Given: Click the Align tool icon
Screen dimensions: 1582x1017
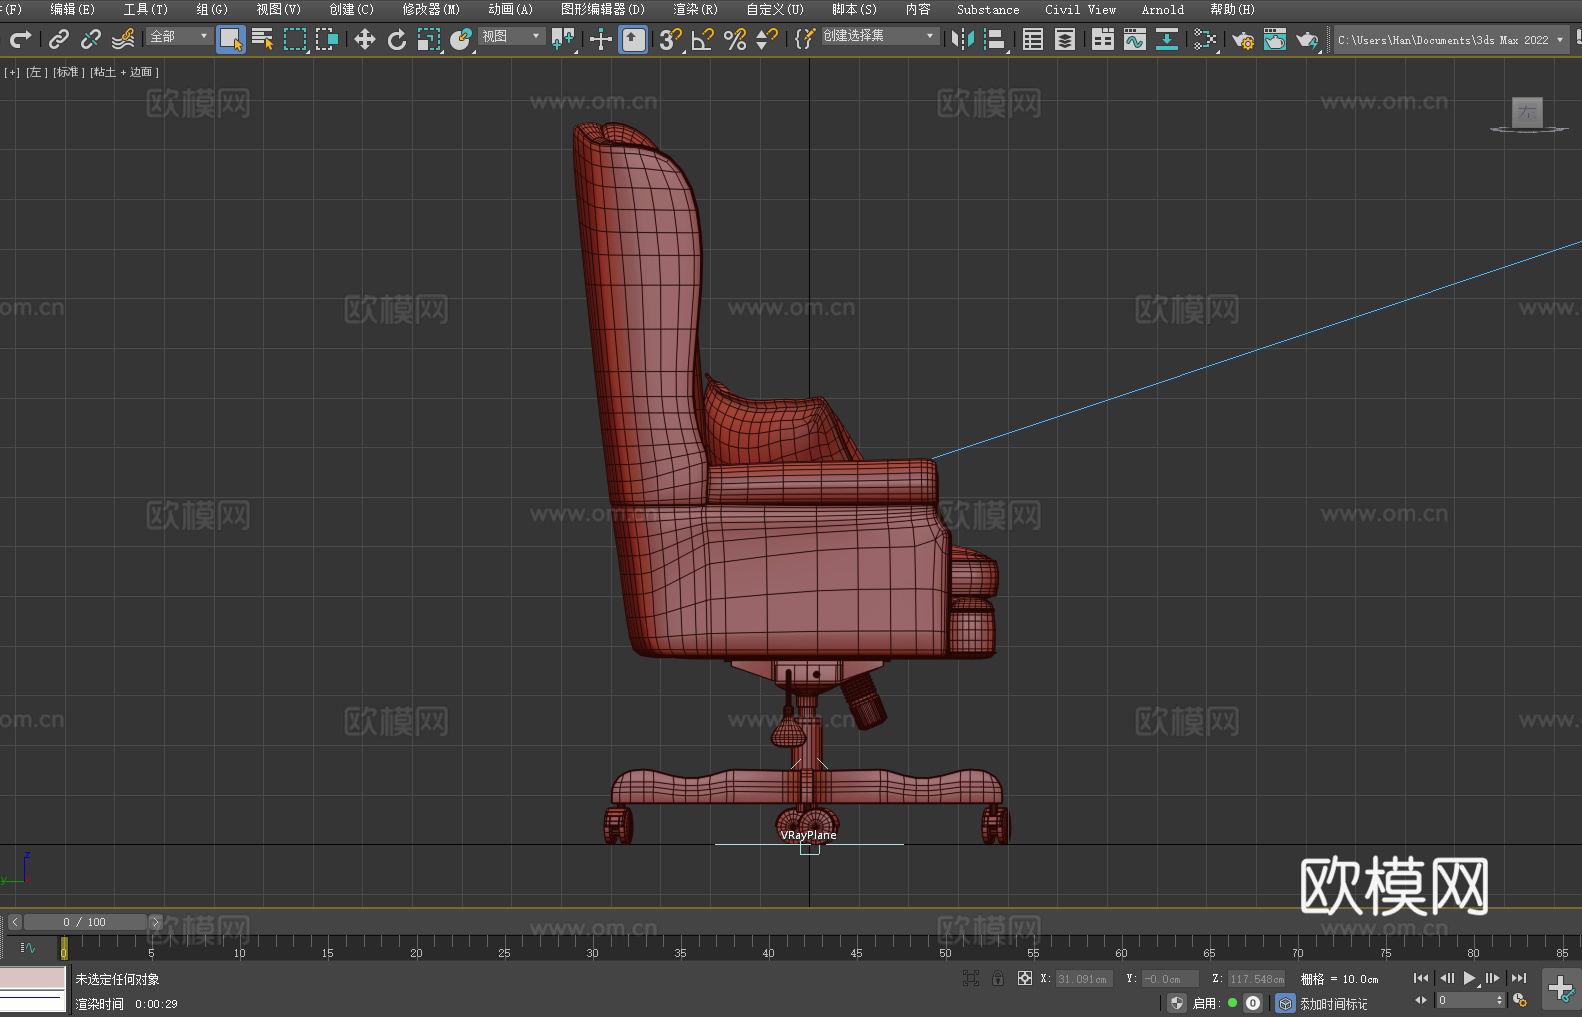Looking at the screenshot, I should coord(995,39).
